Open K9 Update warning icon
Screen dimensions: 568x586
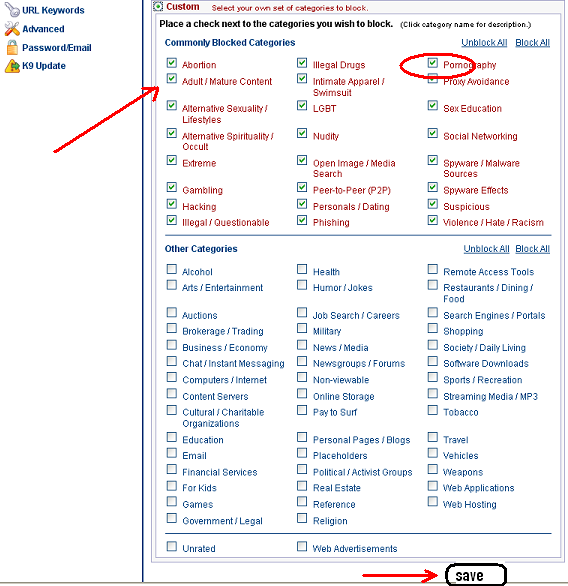click(x=12, y=66)
